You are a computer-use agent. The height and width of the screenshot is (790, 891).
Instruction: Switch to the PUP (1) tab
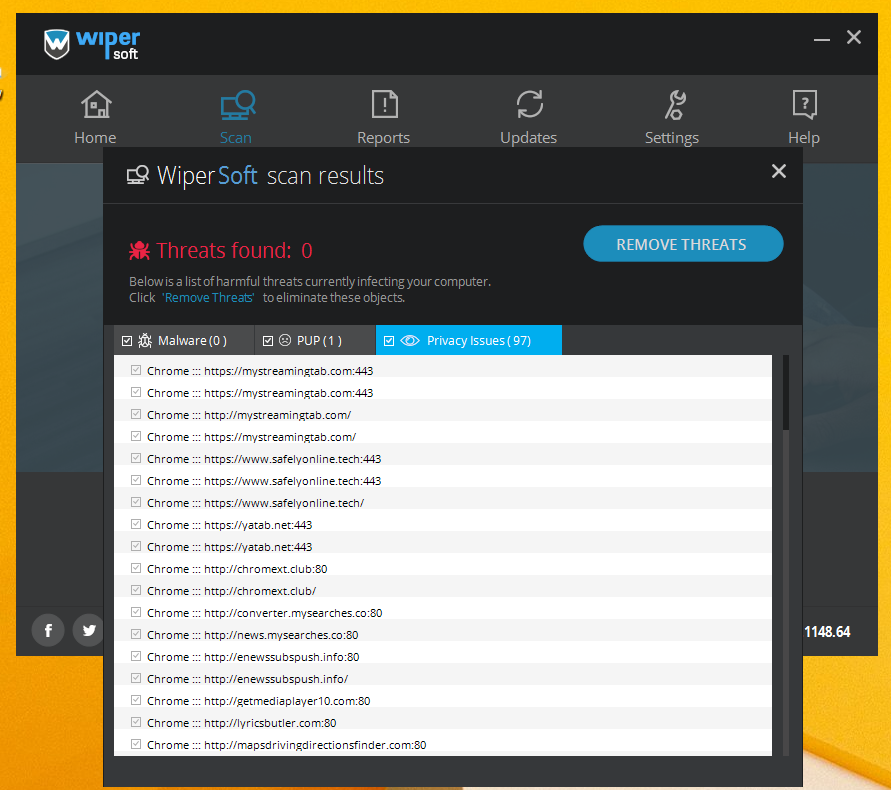315,340
